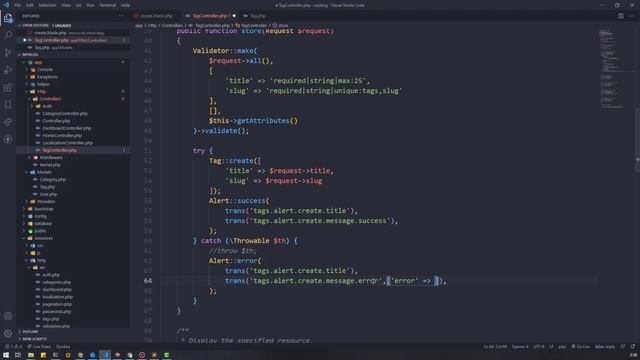Click the VS Code logo icon

6,5
